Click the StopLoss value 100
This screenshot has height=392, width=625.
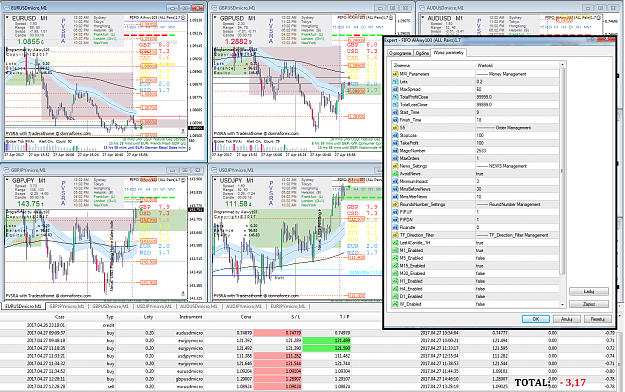[517, 135]
